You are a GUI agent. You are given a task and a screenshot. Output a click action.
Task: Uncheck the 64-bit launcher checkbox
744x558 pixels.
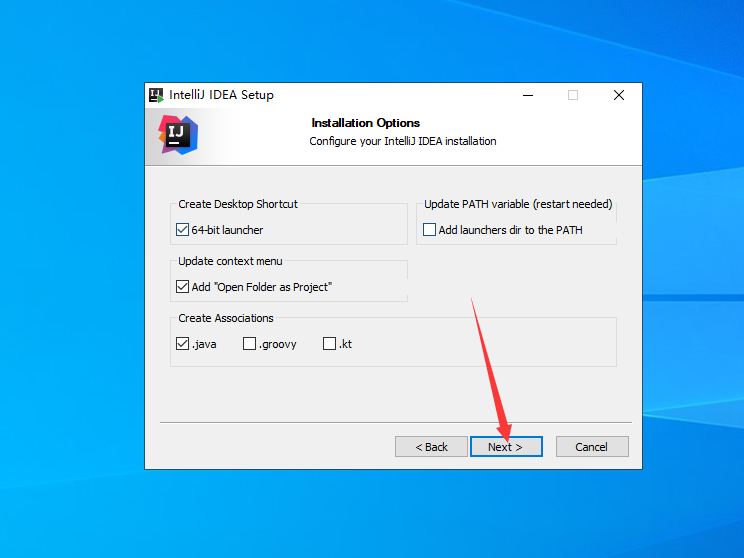click(x=182, y=230)
